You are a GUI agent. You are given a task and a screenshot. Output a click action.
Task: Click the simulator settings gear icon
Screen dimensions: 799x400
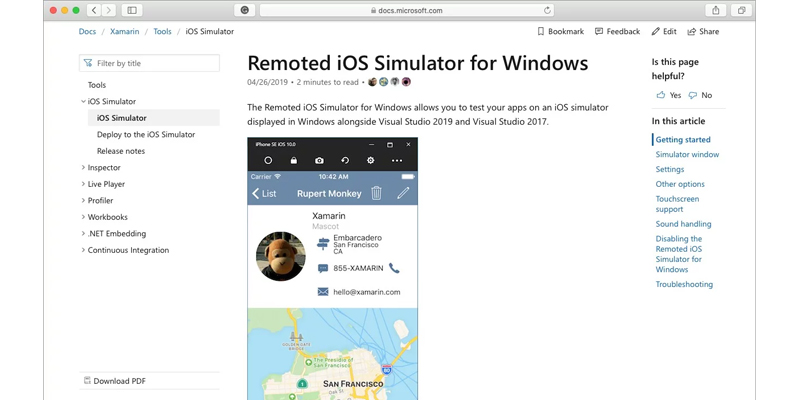click(371, 160)
